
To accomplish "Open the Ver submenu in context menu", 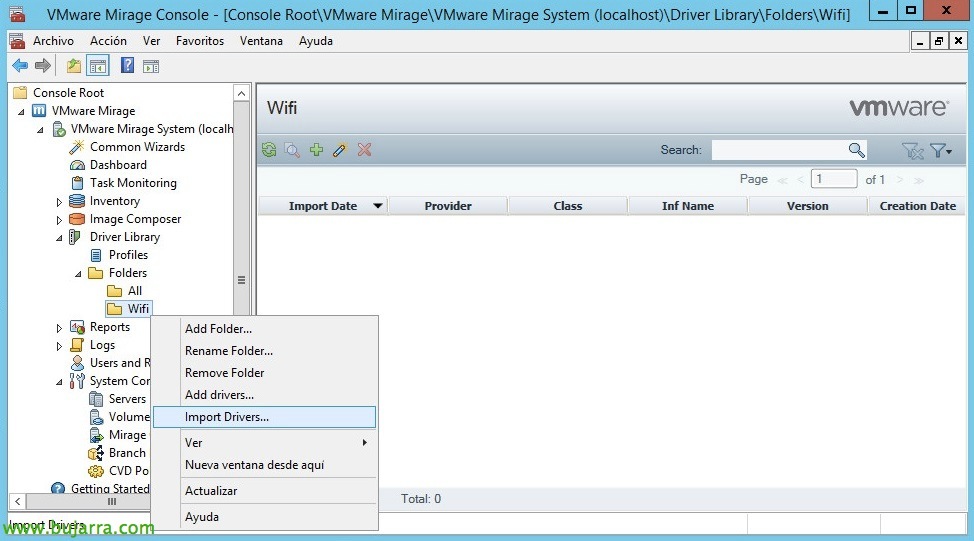I will [265, 443].
